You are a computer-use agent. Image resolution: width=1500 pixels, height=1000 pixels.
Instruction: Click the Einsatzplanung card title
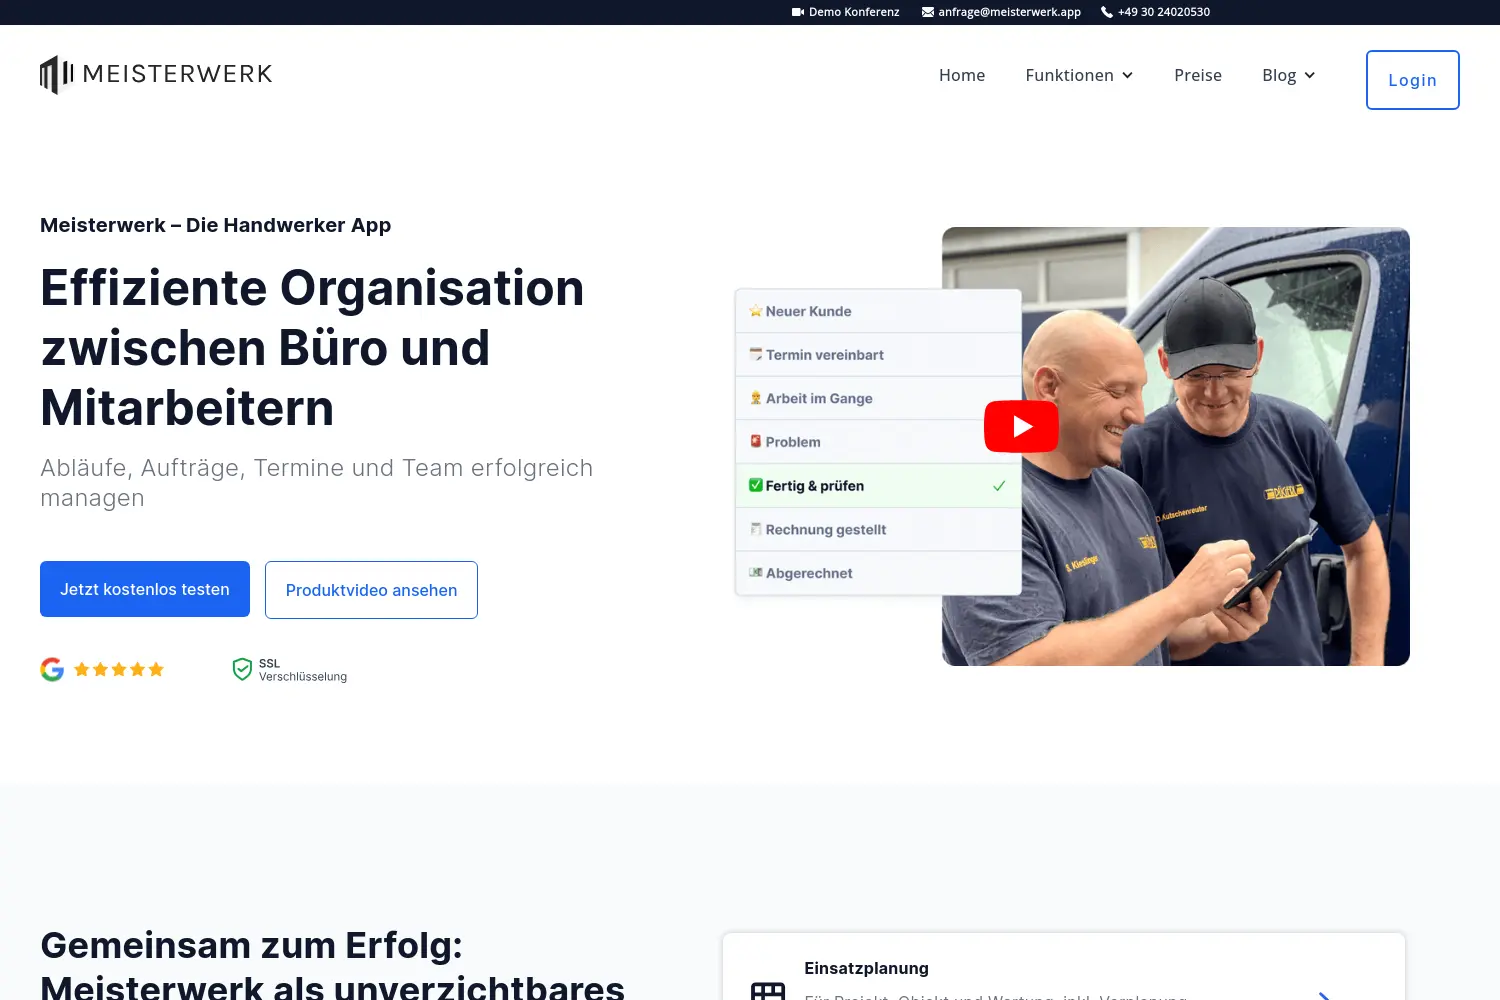coord(866,968)
